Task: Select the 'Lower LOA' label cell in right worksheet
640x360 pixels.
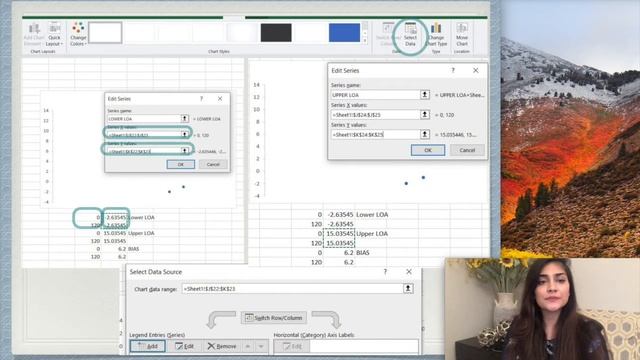Action: tap(372, 214)
